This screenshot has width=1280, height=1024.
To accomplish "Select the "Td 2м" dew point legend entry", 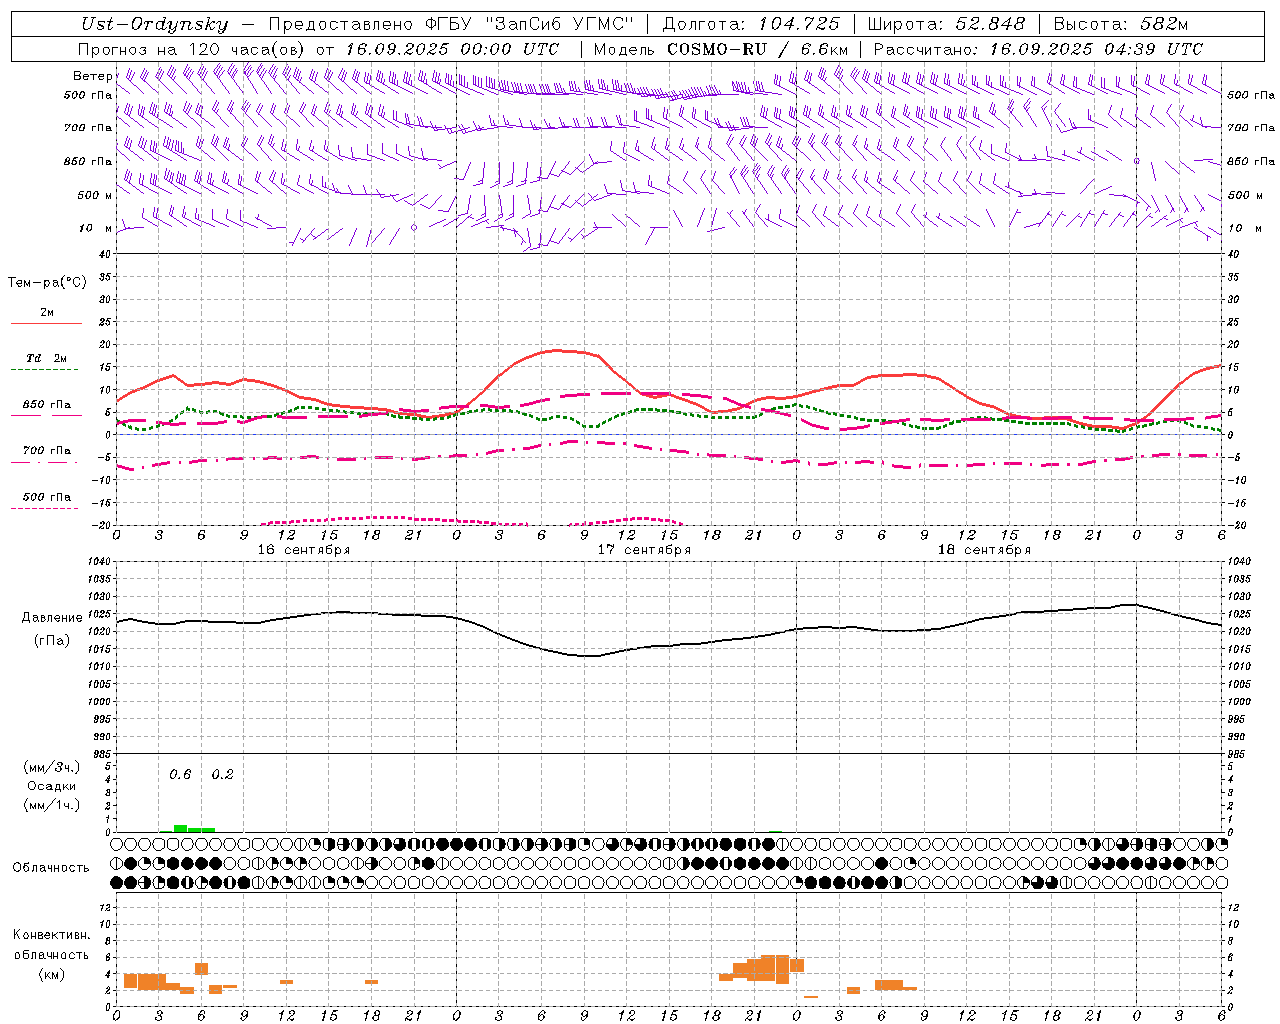I will tap(47, 358).
